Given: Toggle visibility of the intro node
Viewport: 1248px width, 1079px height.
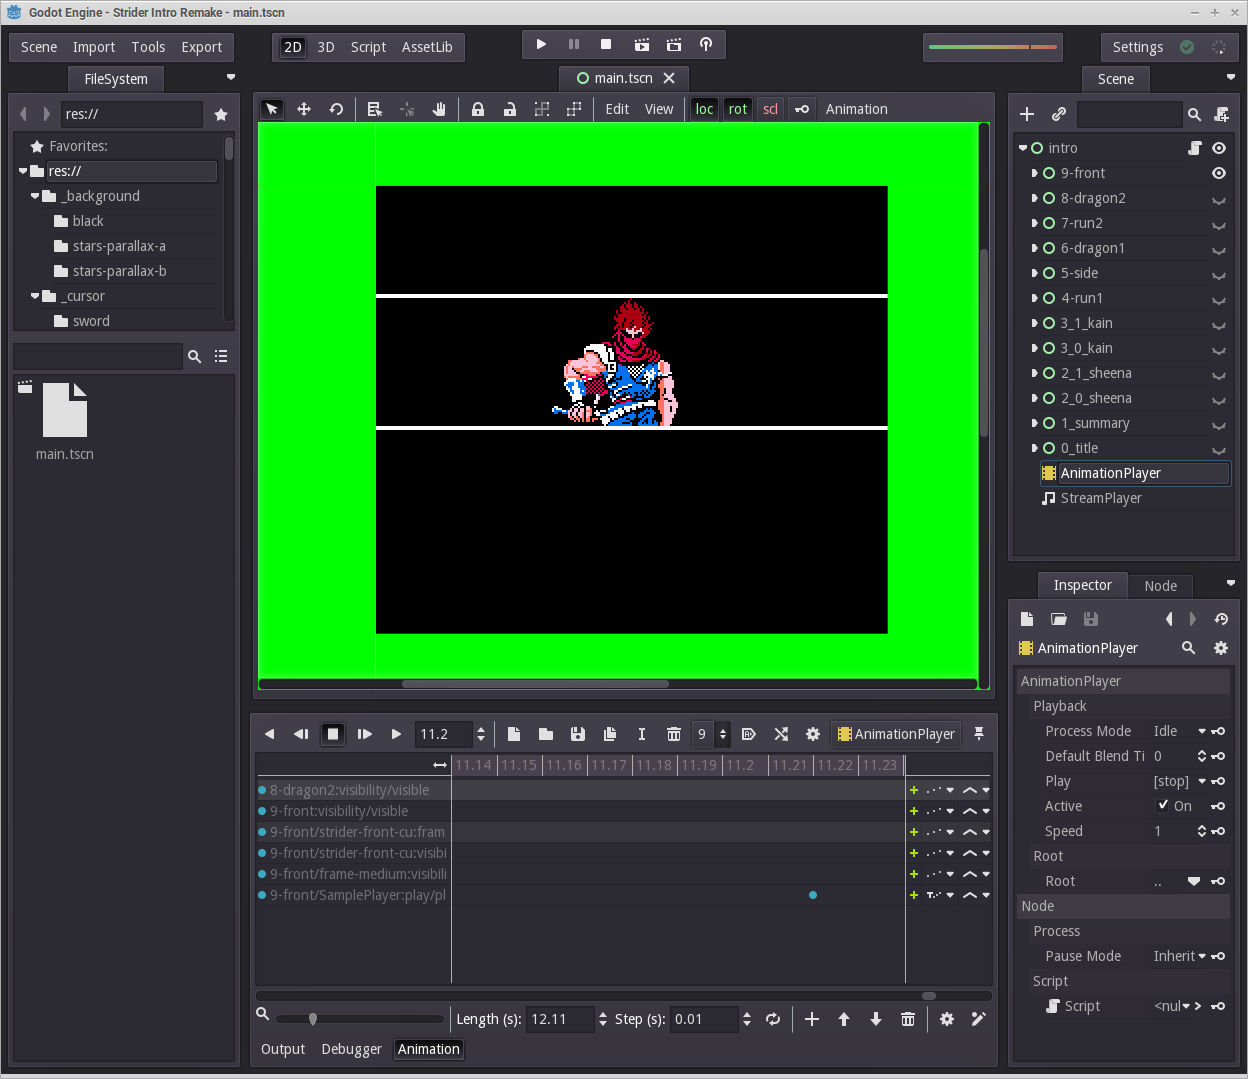Looking at the screenshot, I should [x=1219, y=148].
